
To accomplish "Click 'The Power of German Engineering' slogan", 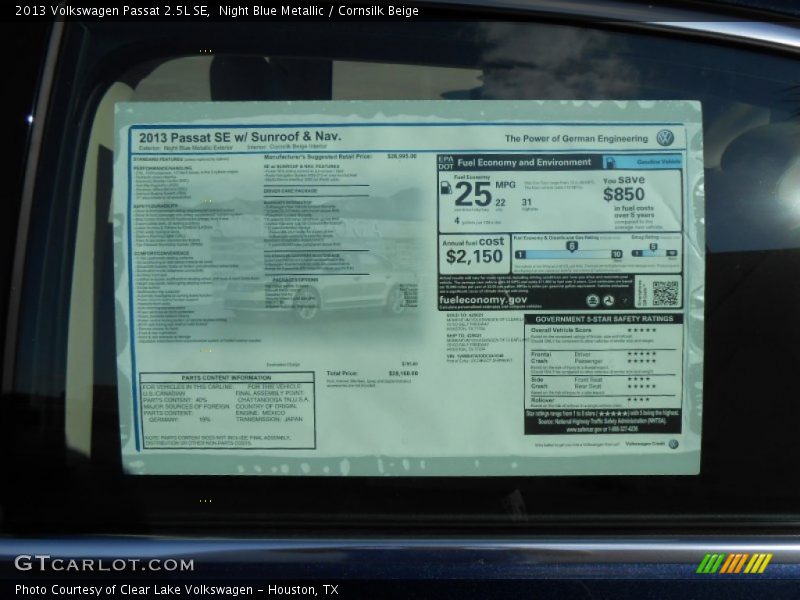I will click(577, 138).
